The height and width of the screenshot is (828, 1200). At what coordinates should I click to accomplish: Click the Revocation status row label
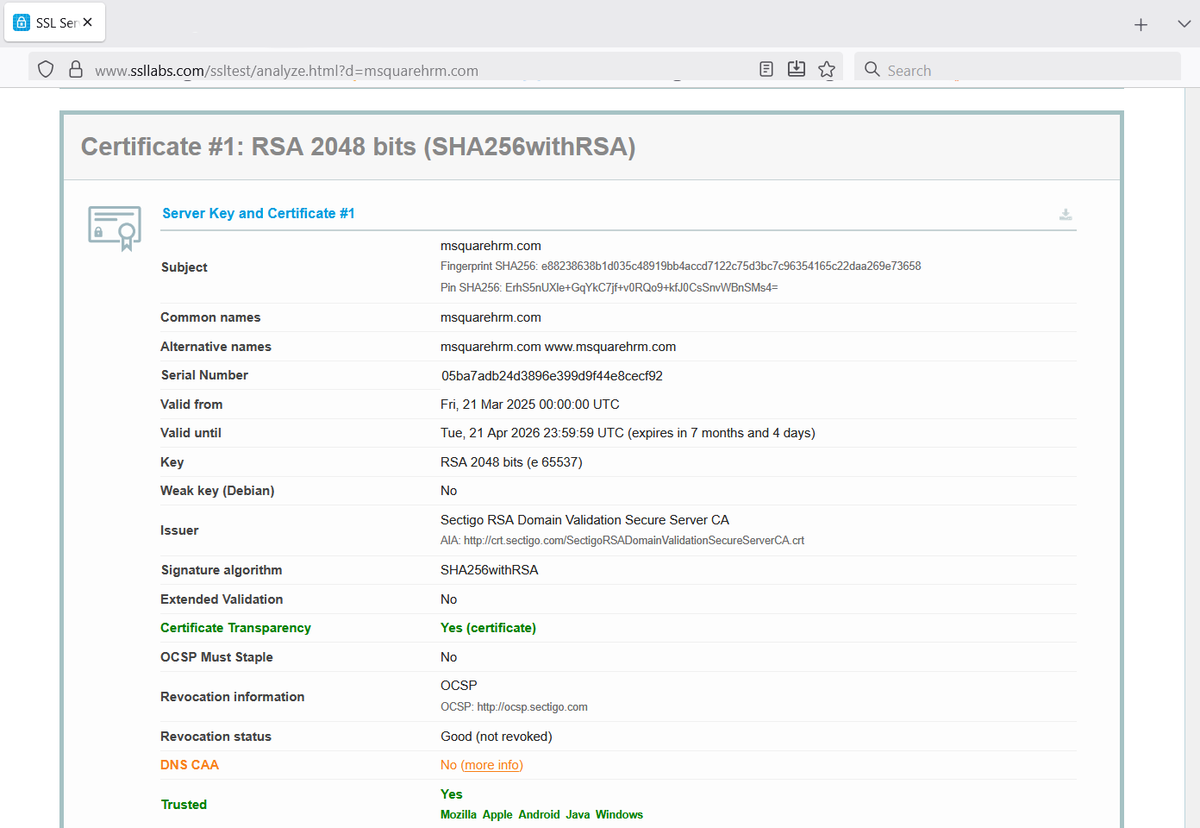point(216,736)
